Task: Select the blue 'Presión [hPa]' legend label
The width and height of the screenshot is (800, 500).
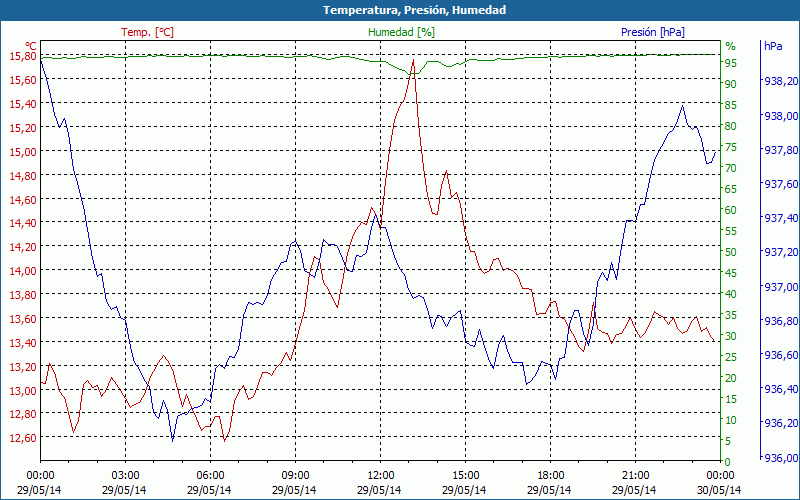Action: click(x=653, y=32)
